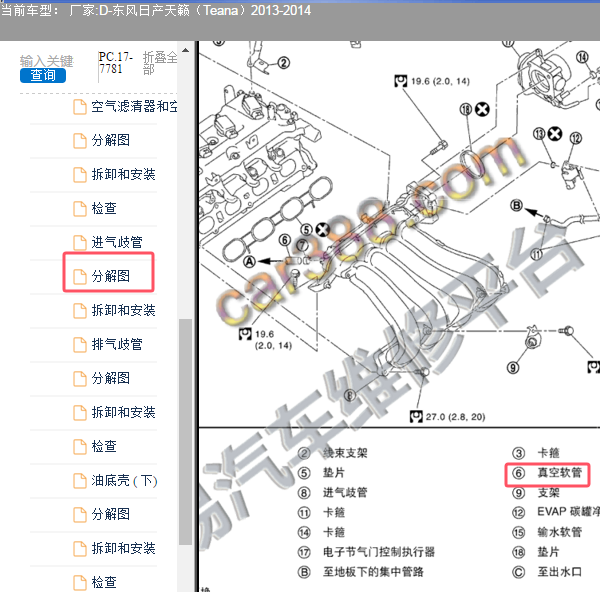600x592 pixels.
Task: Click legend entry Ⓒ 至出水口
Action: [547, 572]
